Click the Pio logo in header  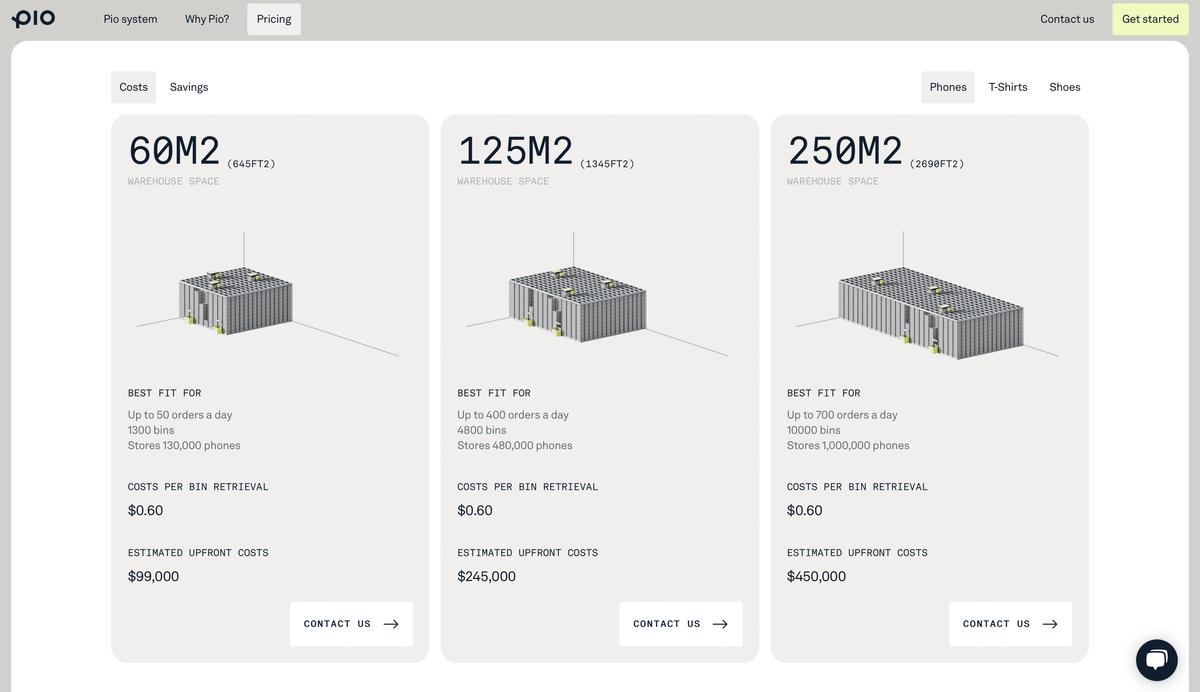click(33, 19)
